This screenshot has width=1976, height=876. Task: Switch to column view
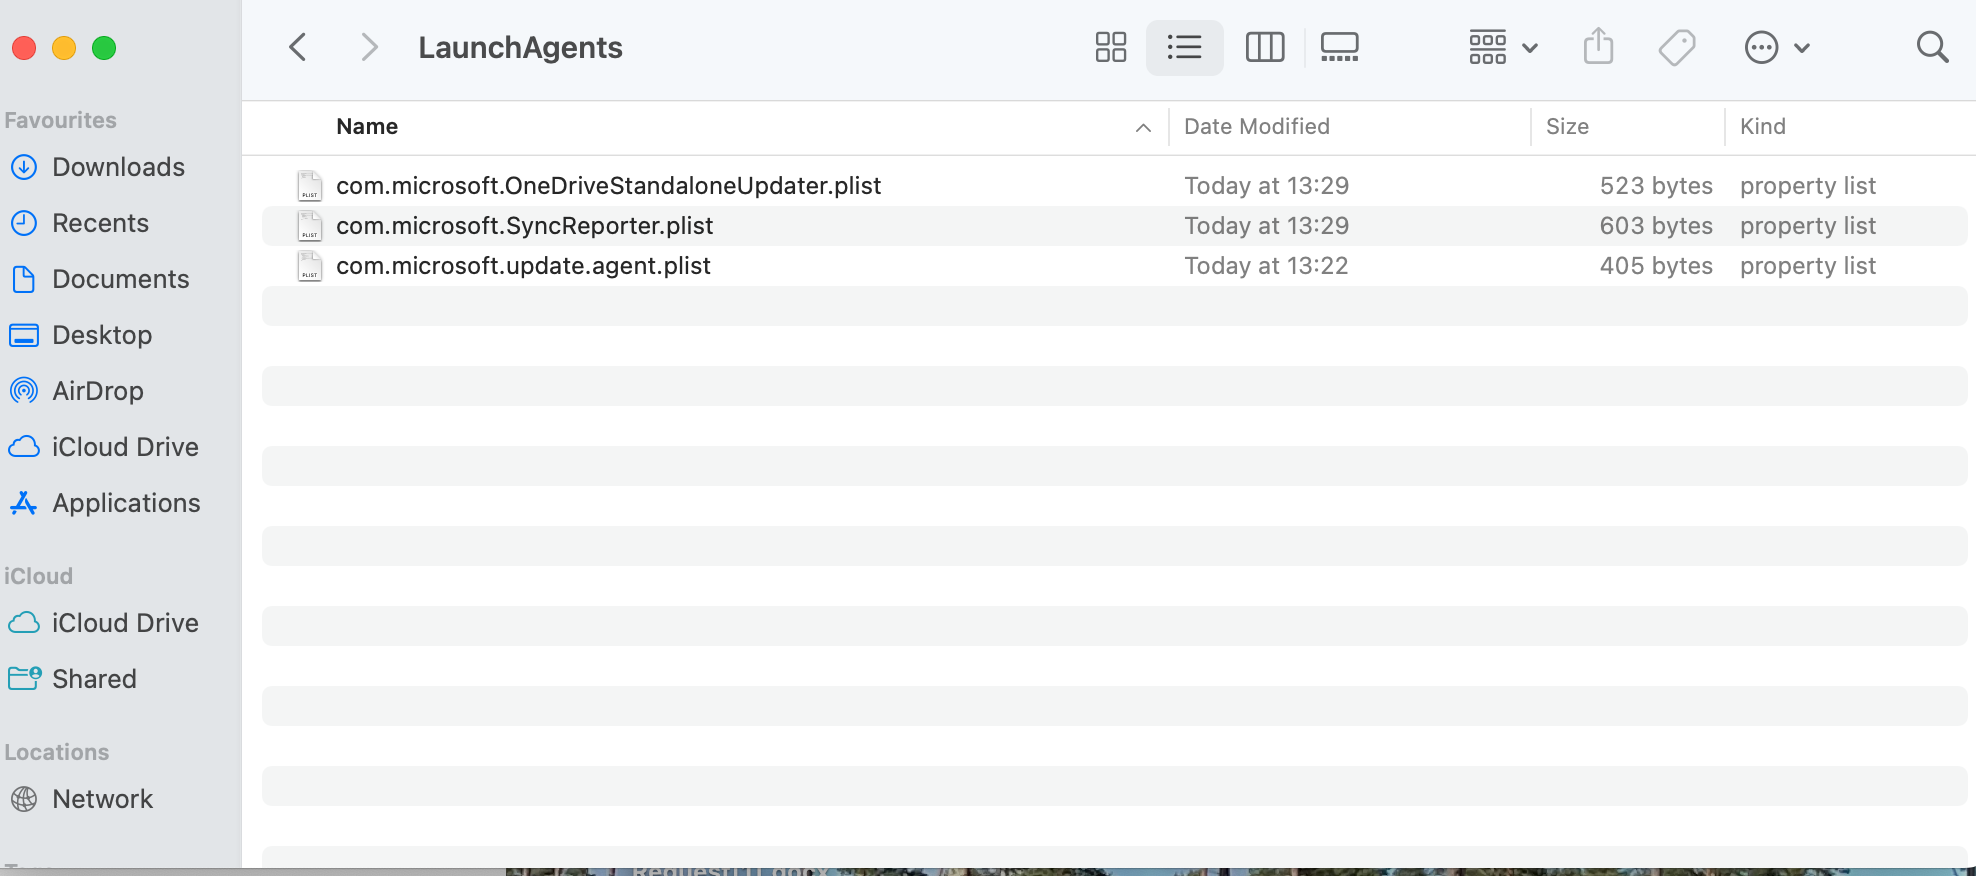[1264, 46]
